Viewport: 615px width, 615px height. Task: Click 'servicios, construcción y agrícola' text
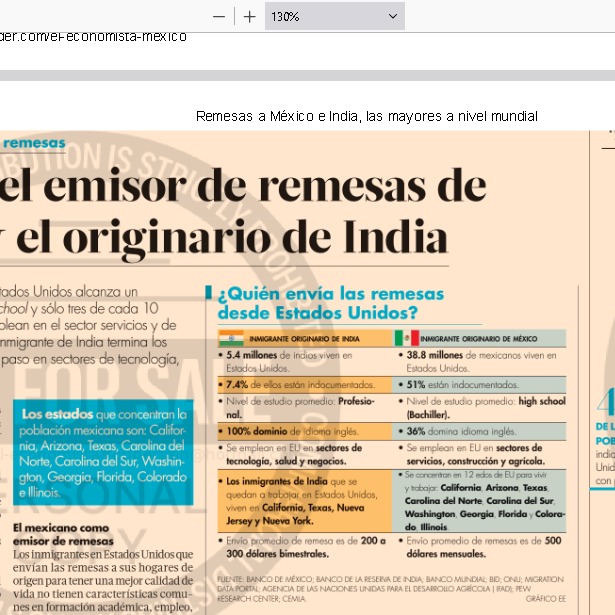tap(476, 461)
